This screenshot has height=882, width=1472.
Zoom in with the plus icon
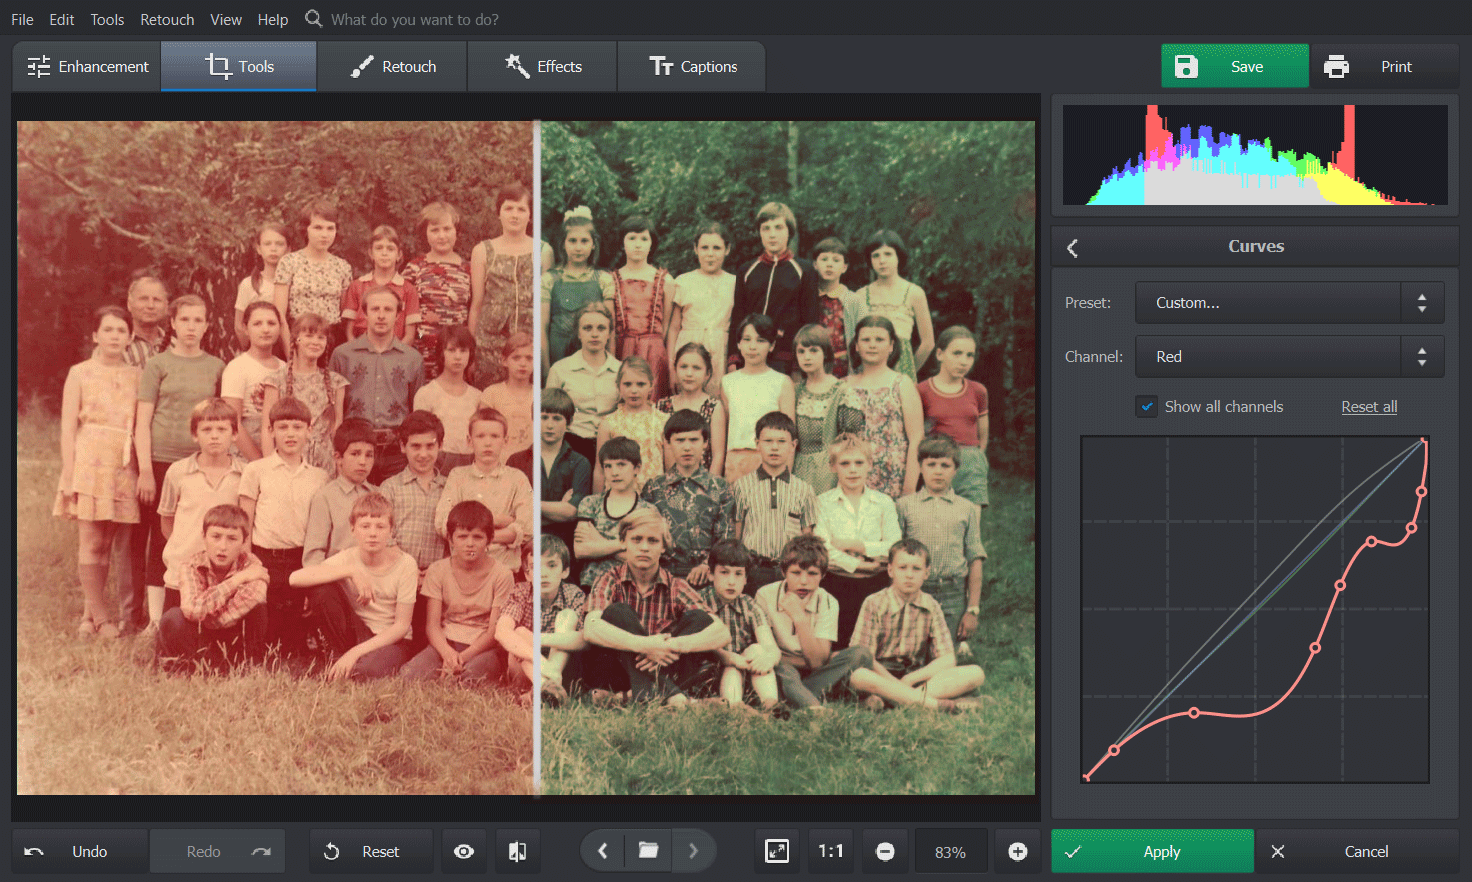(1017, 851)
